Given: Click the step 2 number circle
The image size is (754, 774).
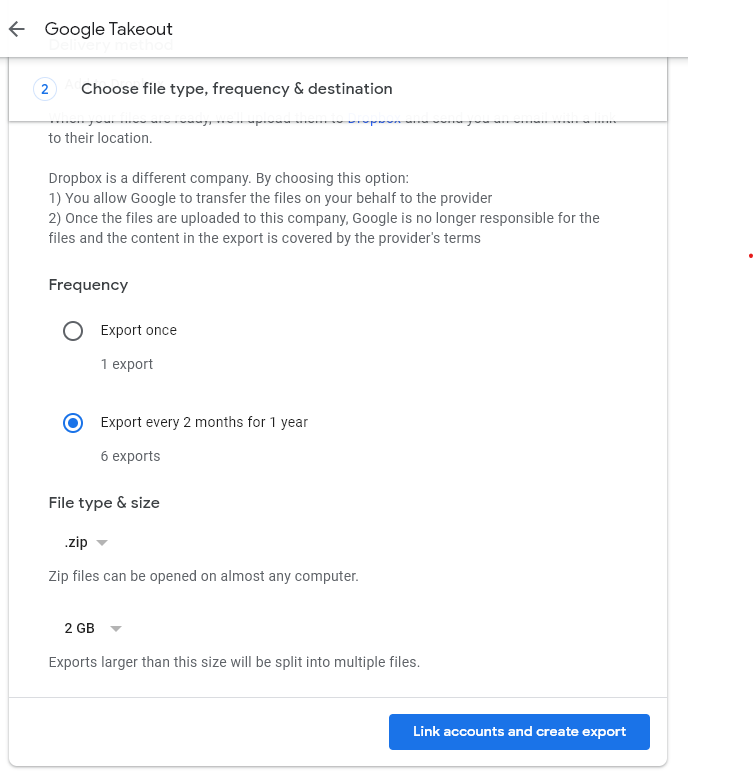Looking at the screenshot, I should click(x=45, y=89).
